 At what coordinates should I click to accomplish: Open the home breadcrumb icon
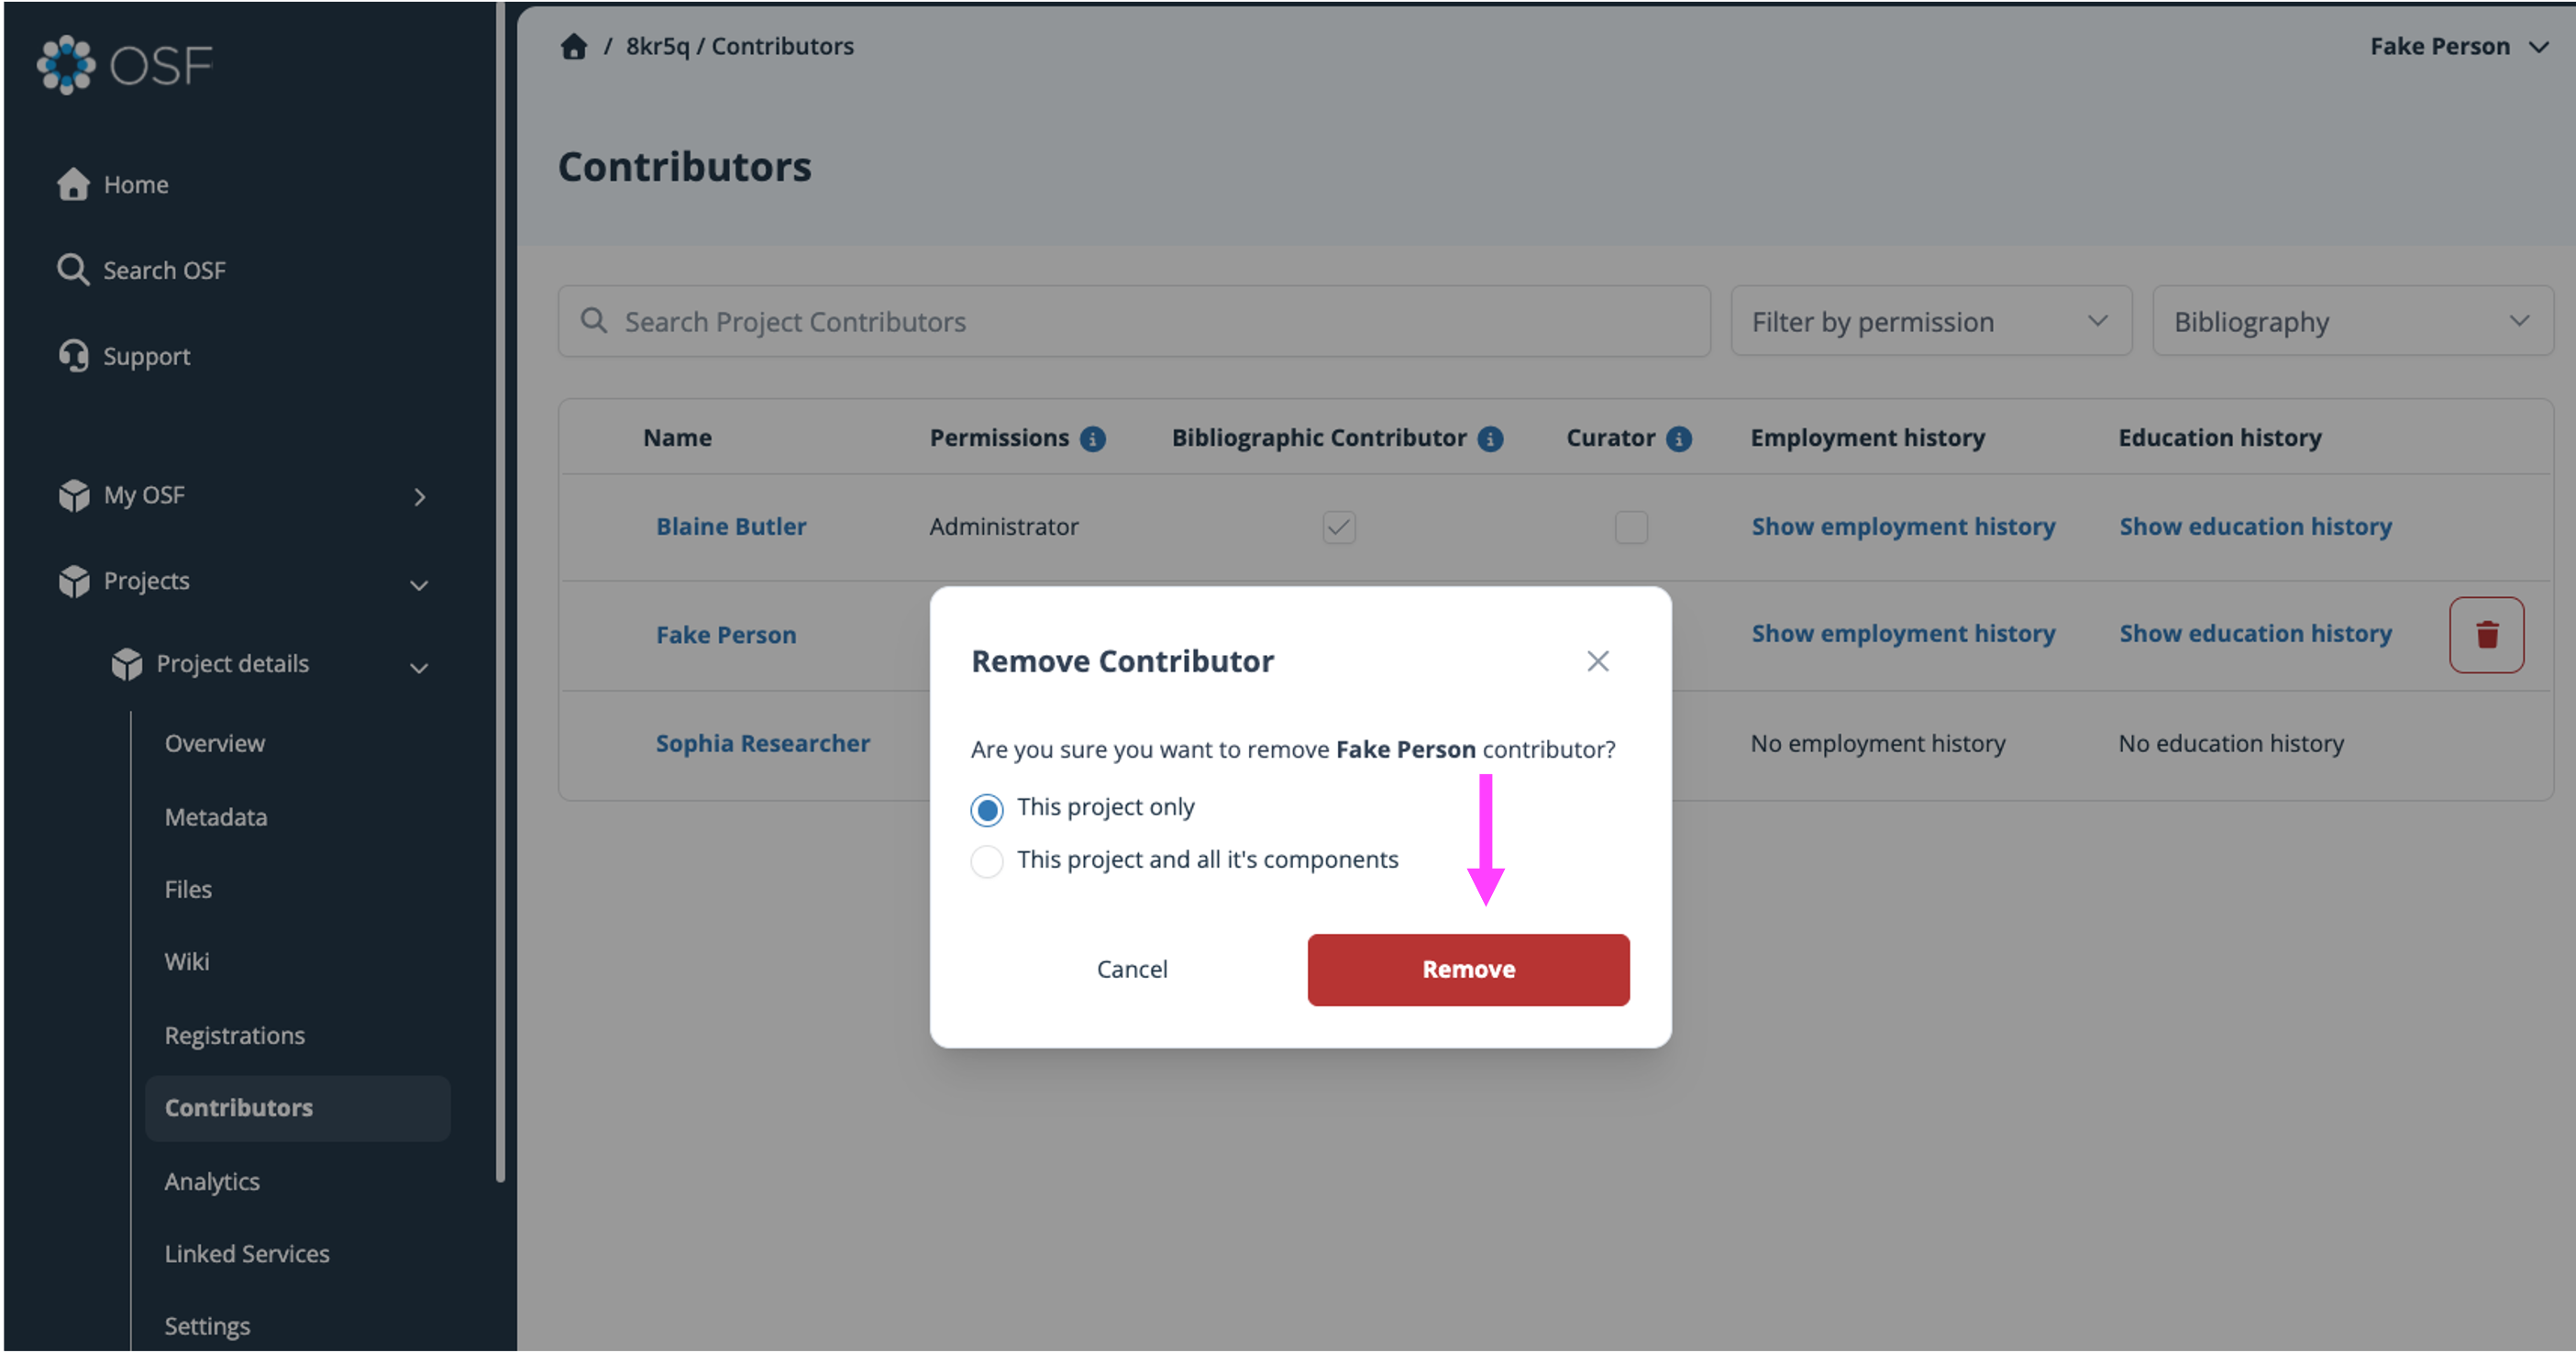[574, 46]
